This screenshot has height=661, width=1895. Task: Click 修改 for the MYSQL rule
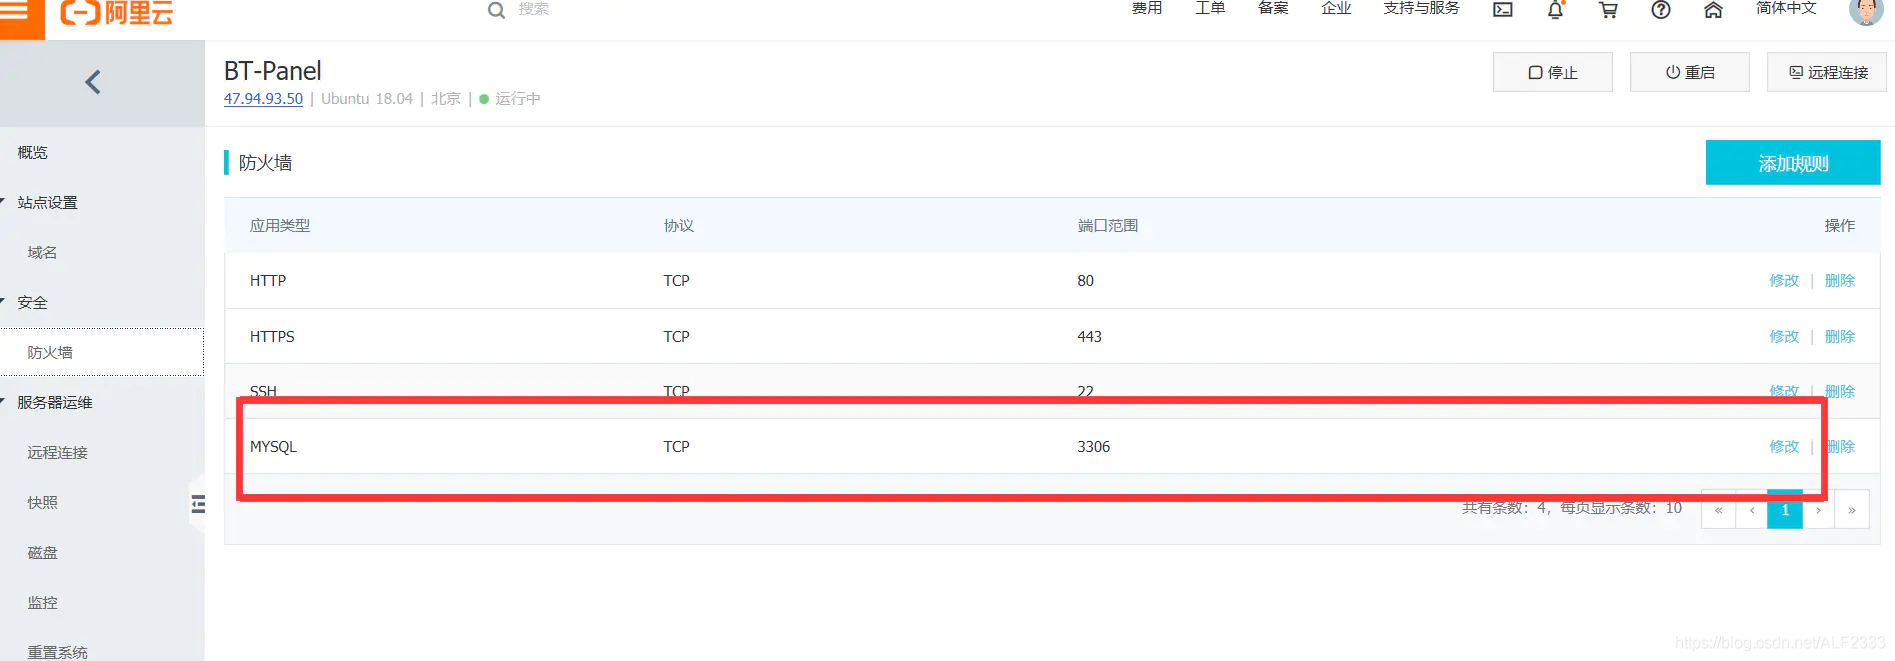[x=1784, y=447]
